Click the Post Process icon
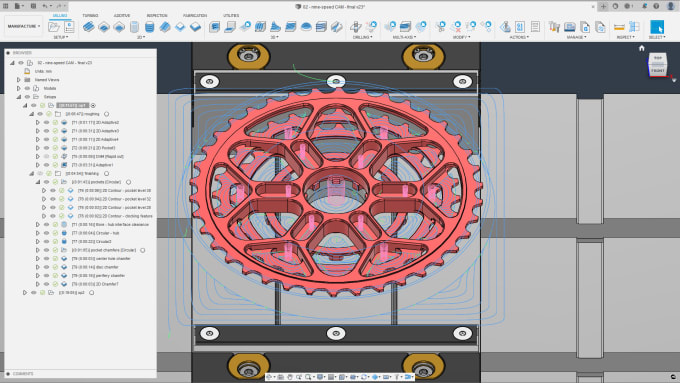Screen dimensions: 680x383 click(520, 27)
